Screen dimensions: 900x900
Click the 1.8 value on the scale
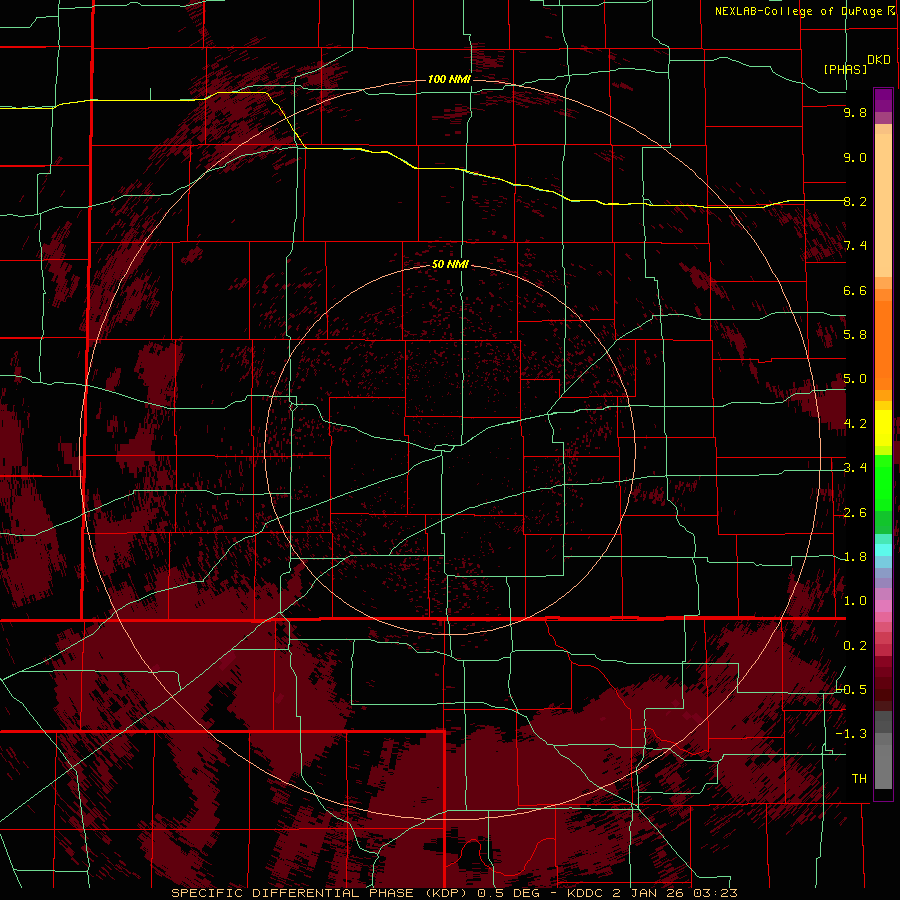coord(855,556)
